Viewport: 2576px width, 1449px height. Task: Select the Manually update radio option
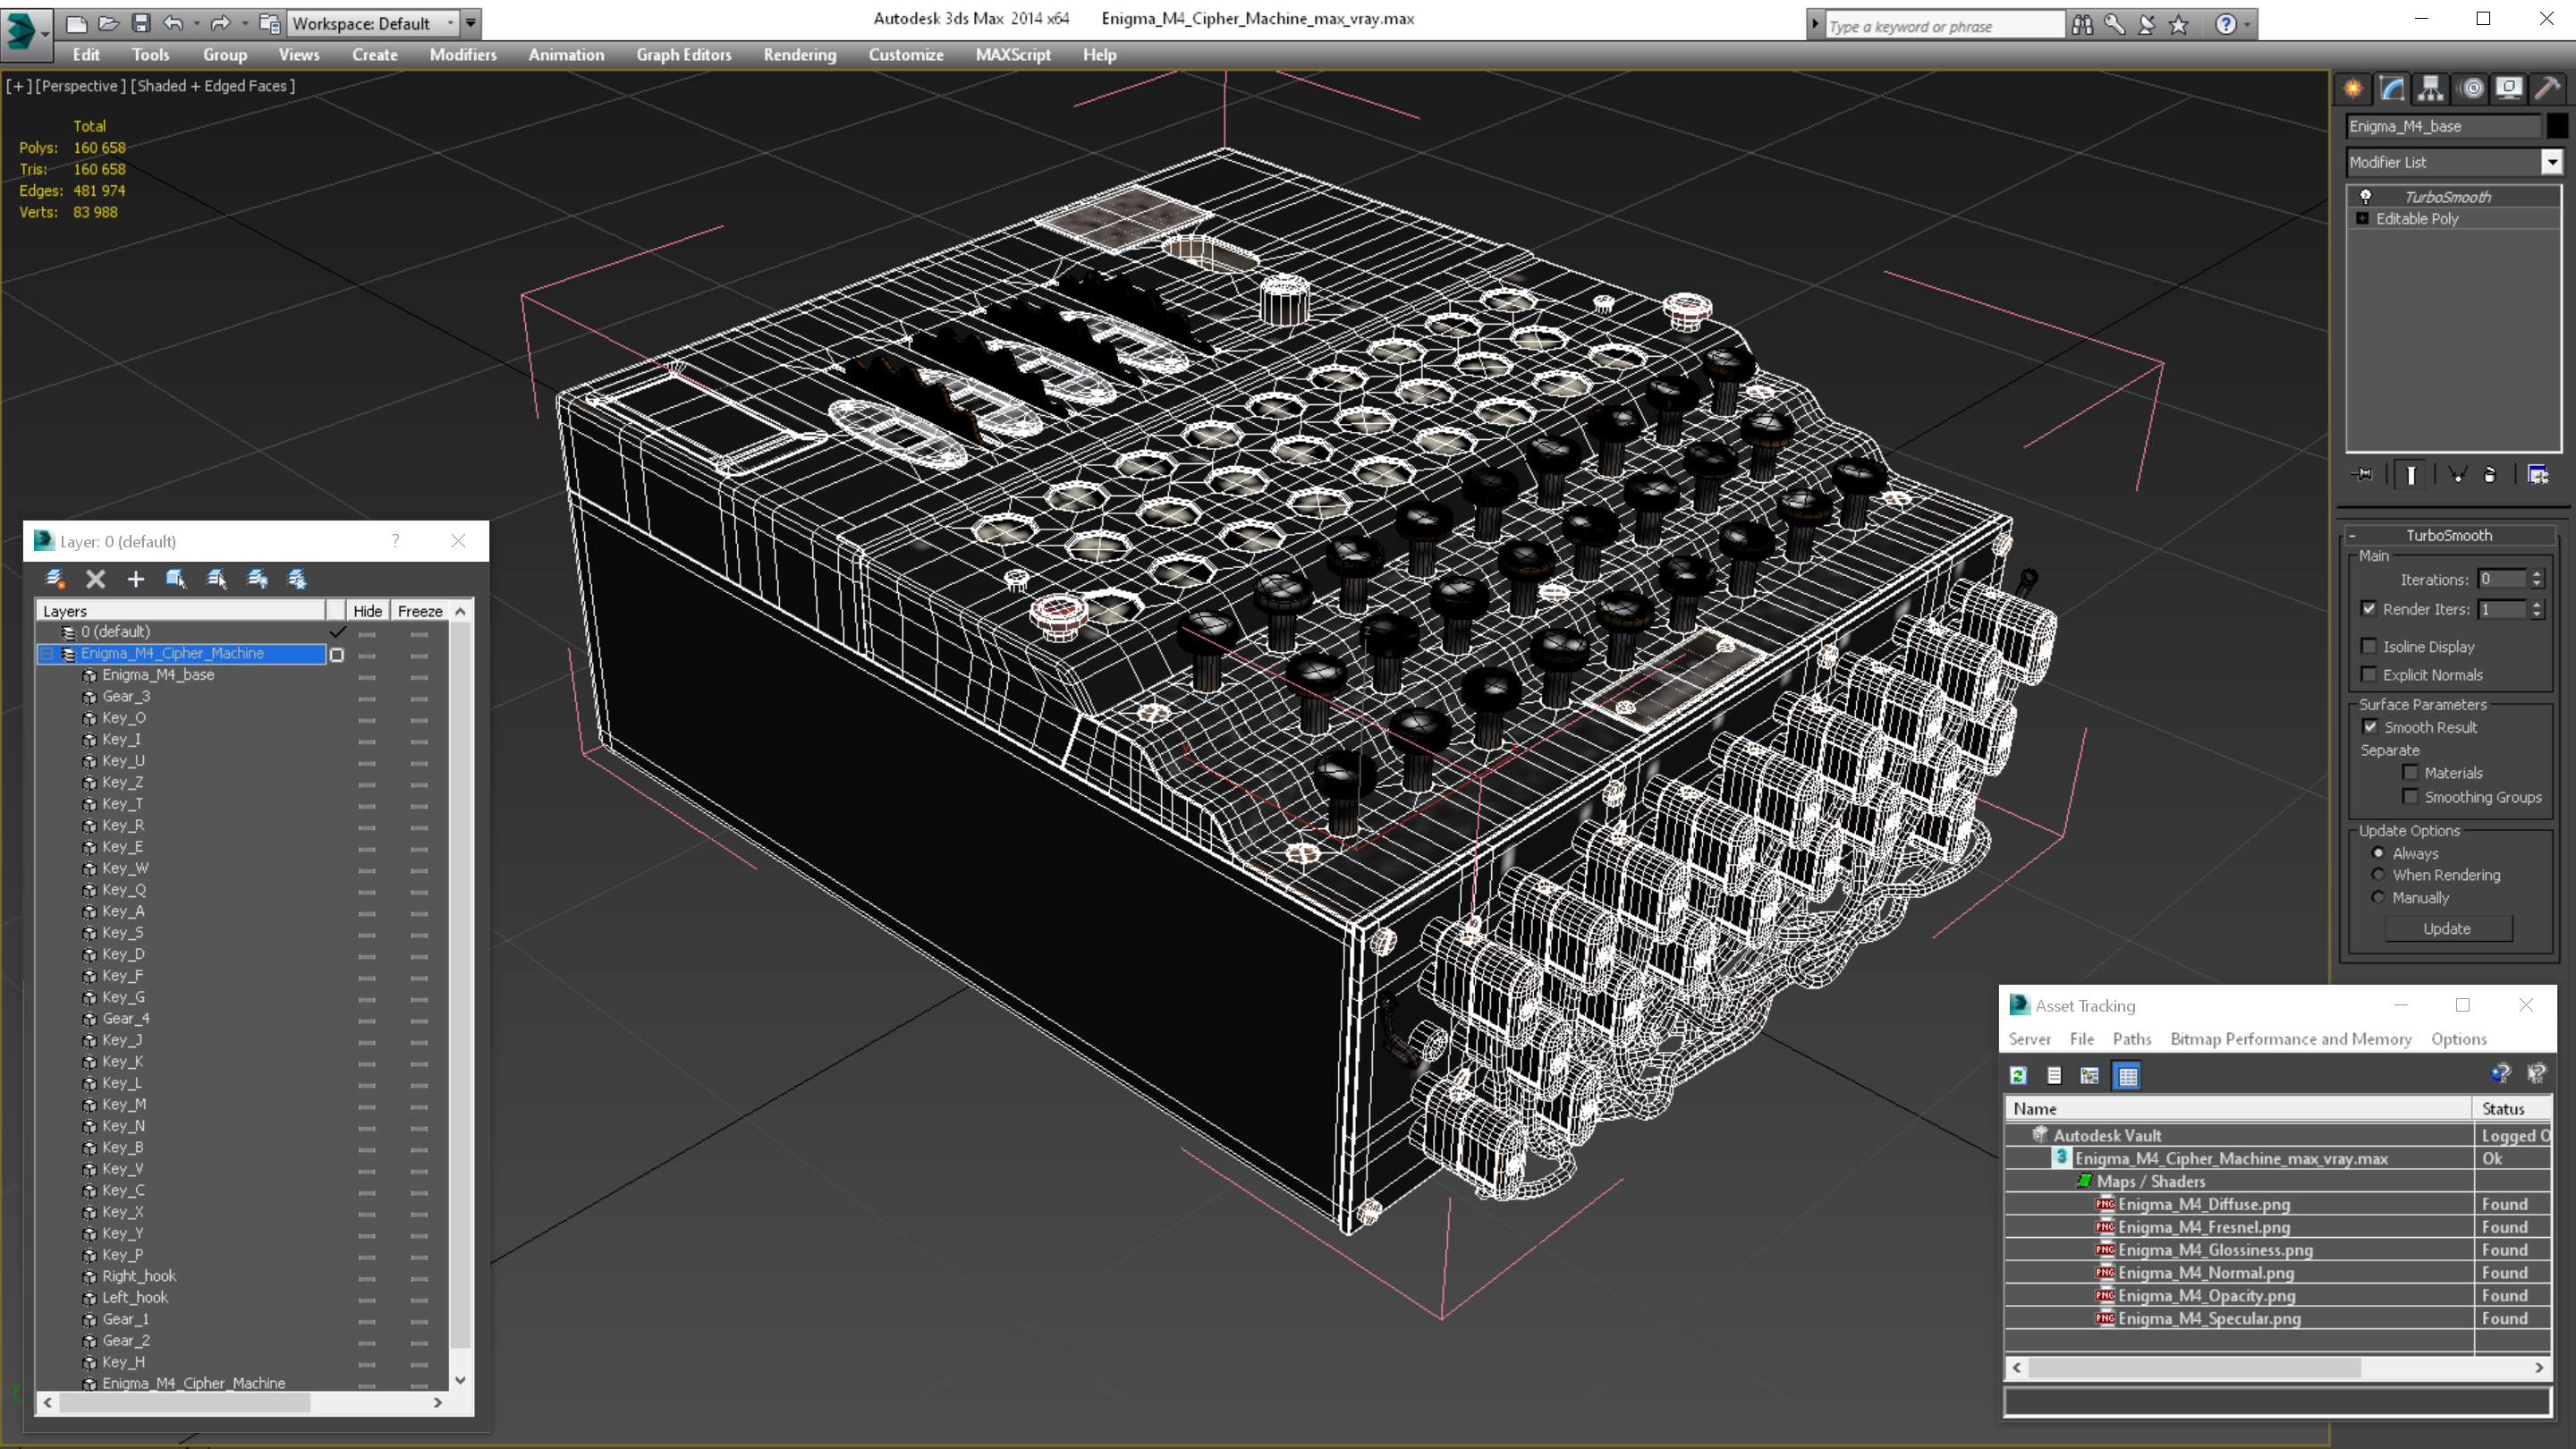(x=2378, y=897)
